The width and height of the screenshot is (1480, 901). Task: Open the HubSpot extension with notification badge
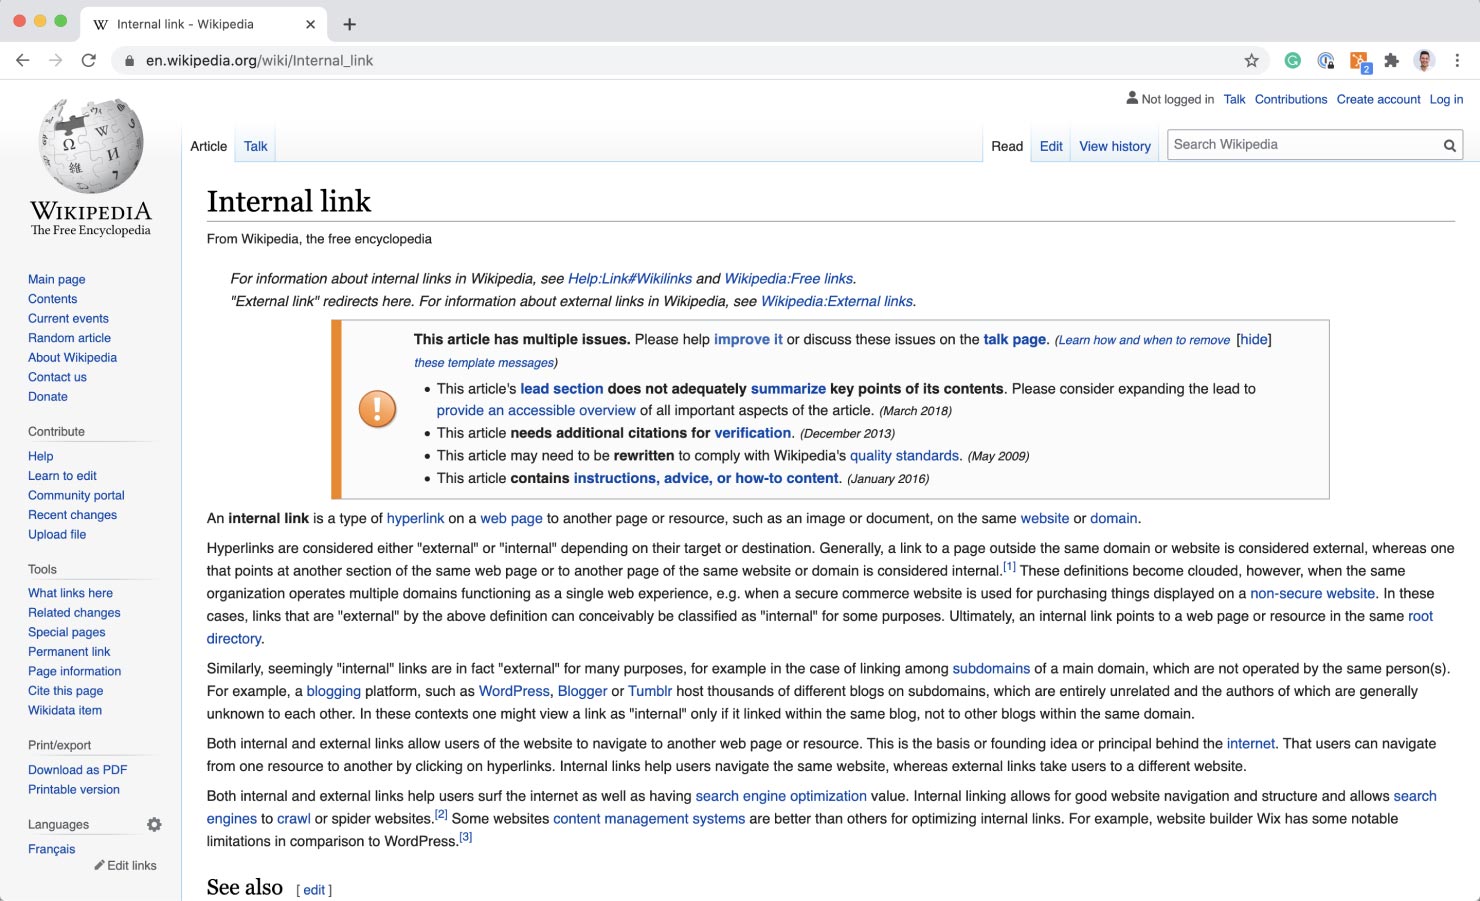click(1358, 58)
